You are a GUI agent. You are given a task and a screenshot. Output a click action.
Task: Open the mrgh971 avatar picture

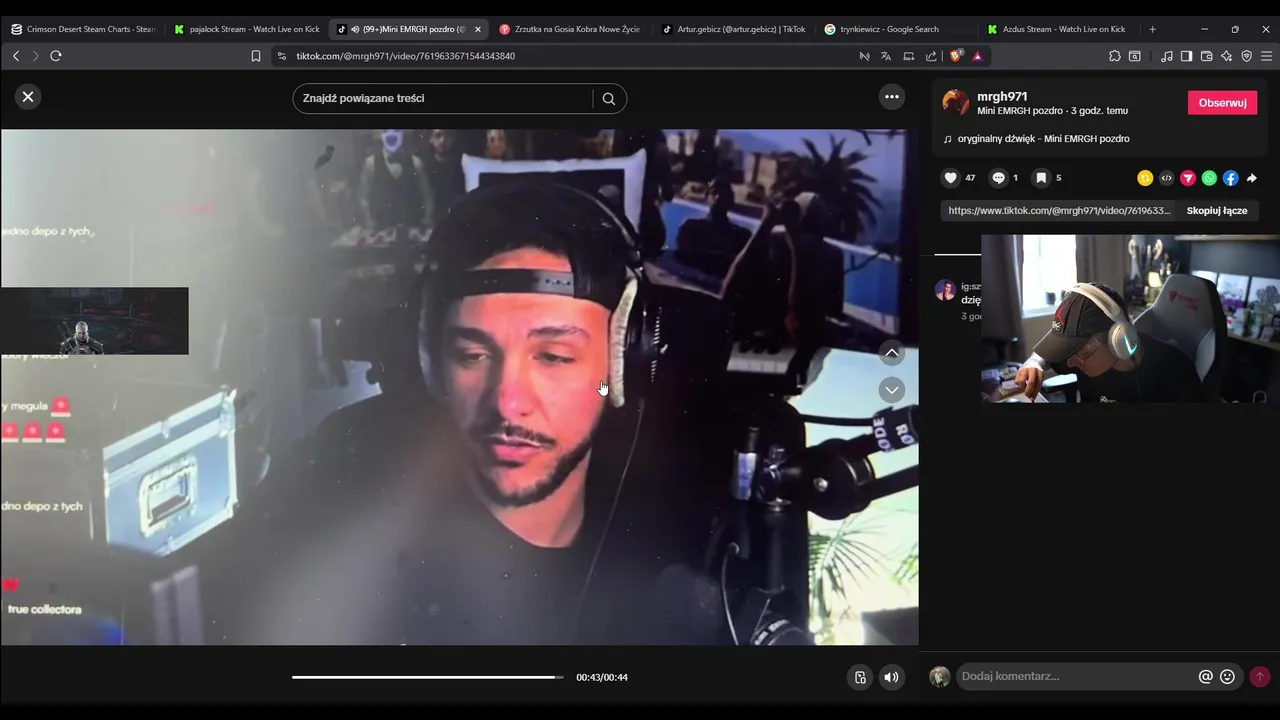click(956, 103)
